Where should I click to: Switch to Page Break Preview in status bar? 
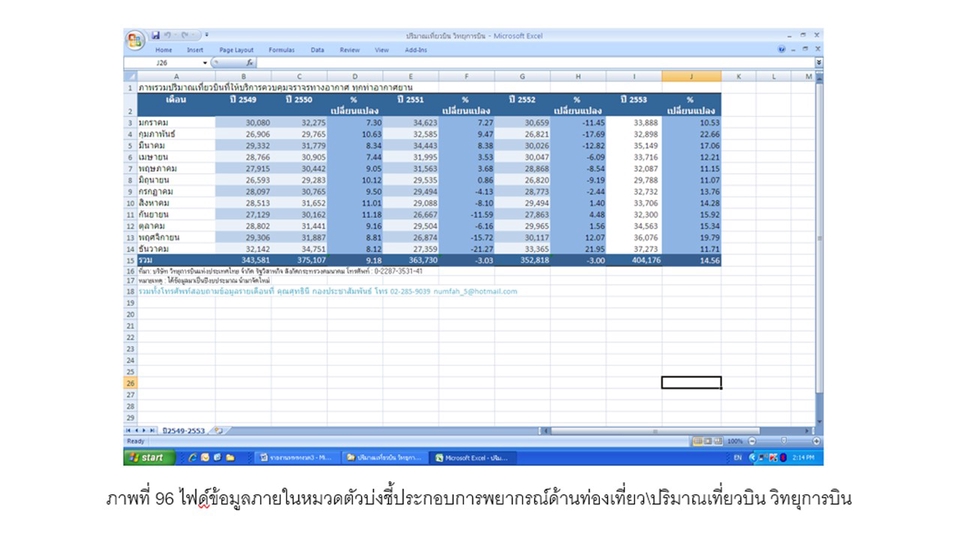pos(718,441)
